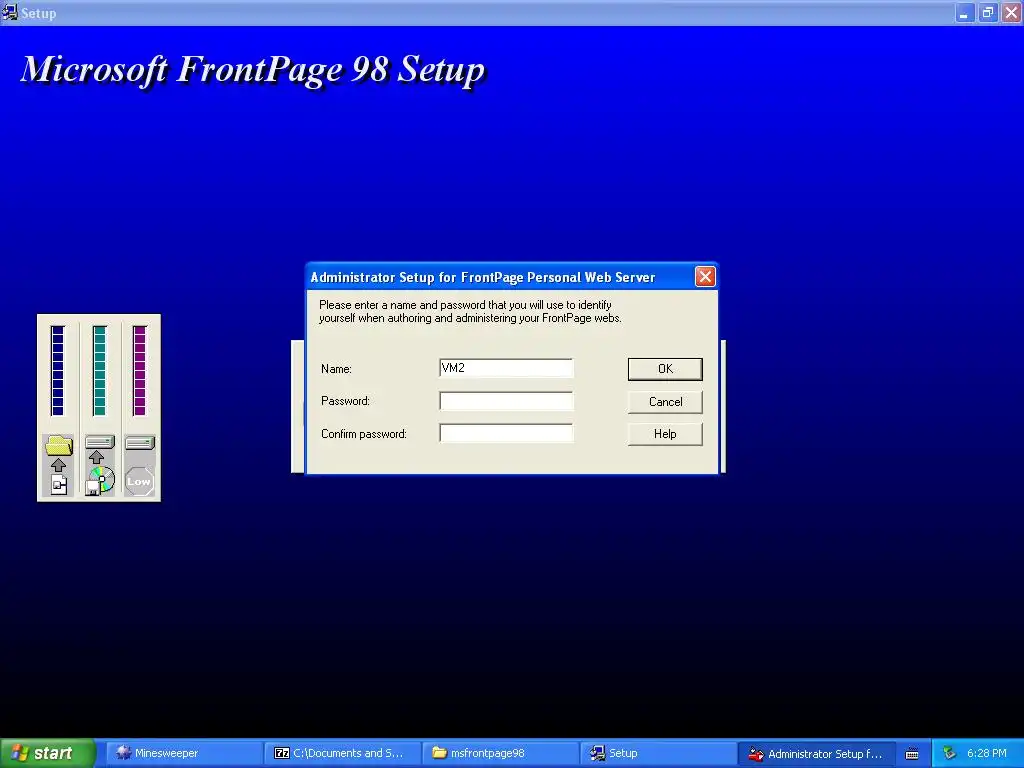Select the Confirm password input field

506,433
